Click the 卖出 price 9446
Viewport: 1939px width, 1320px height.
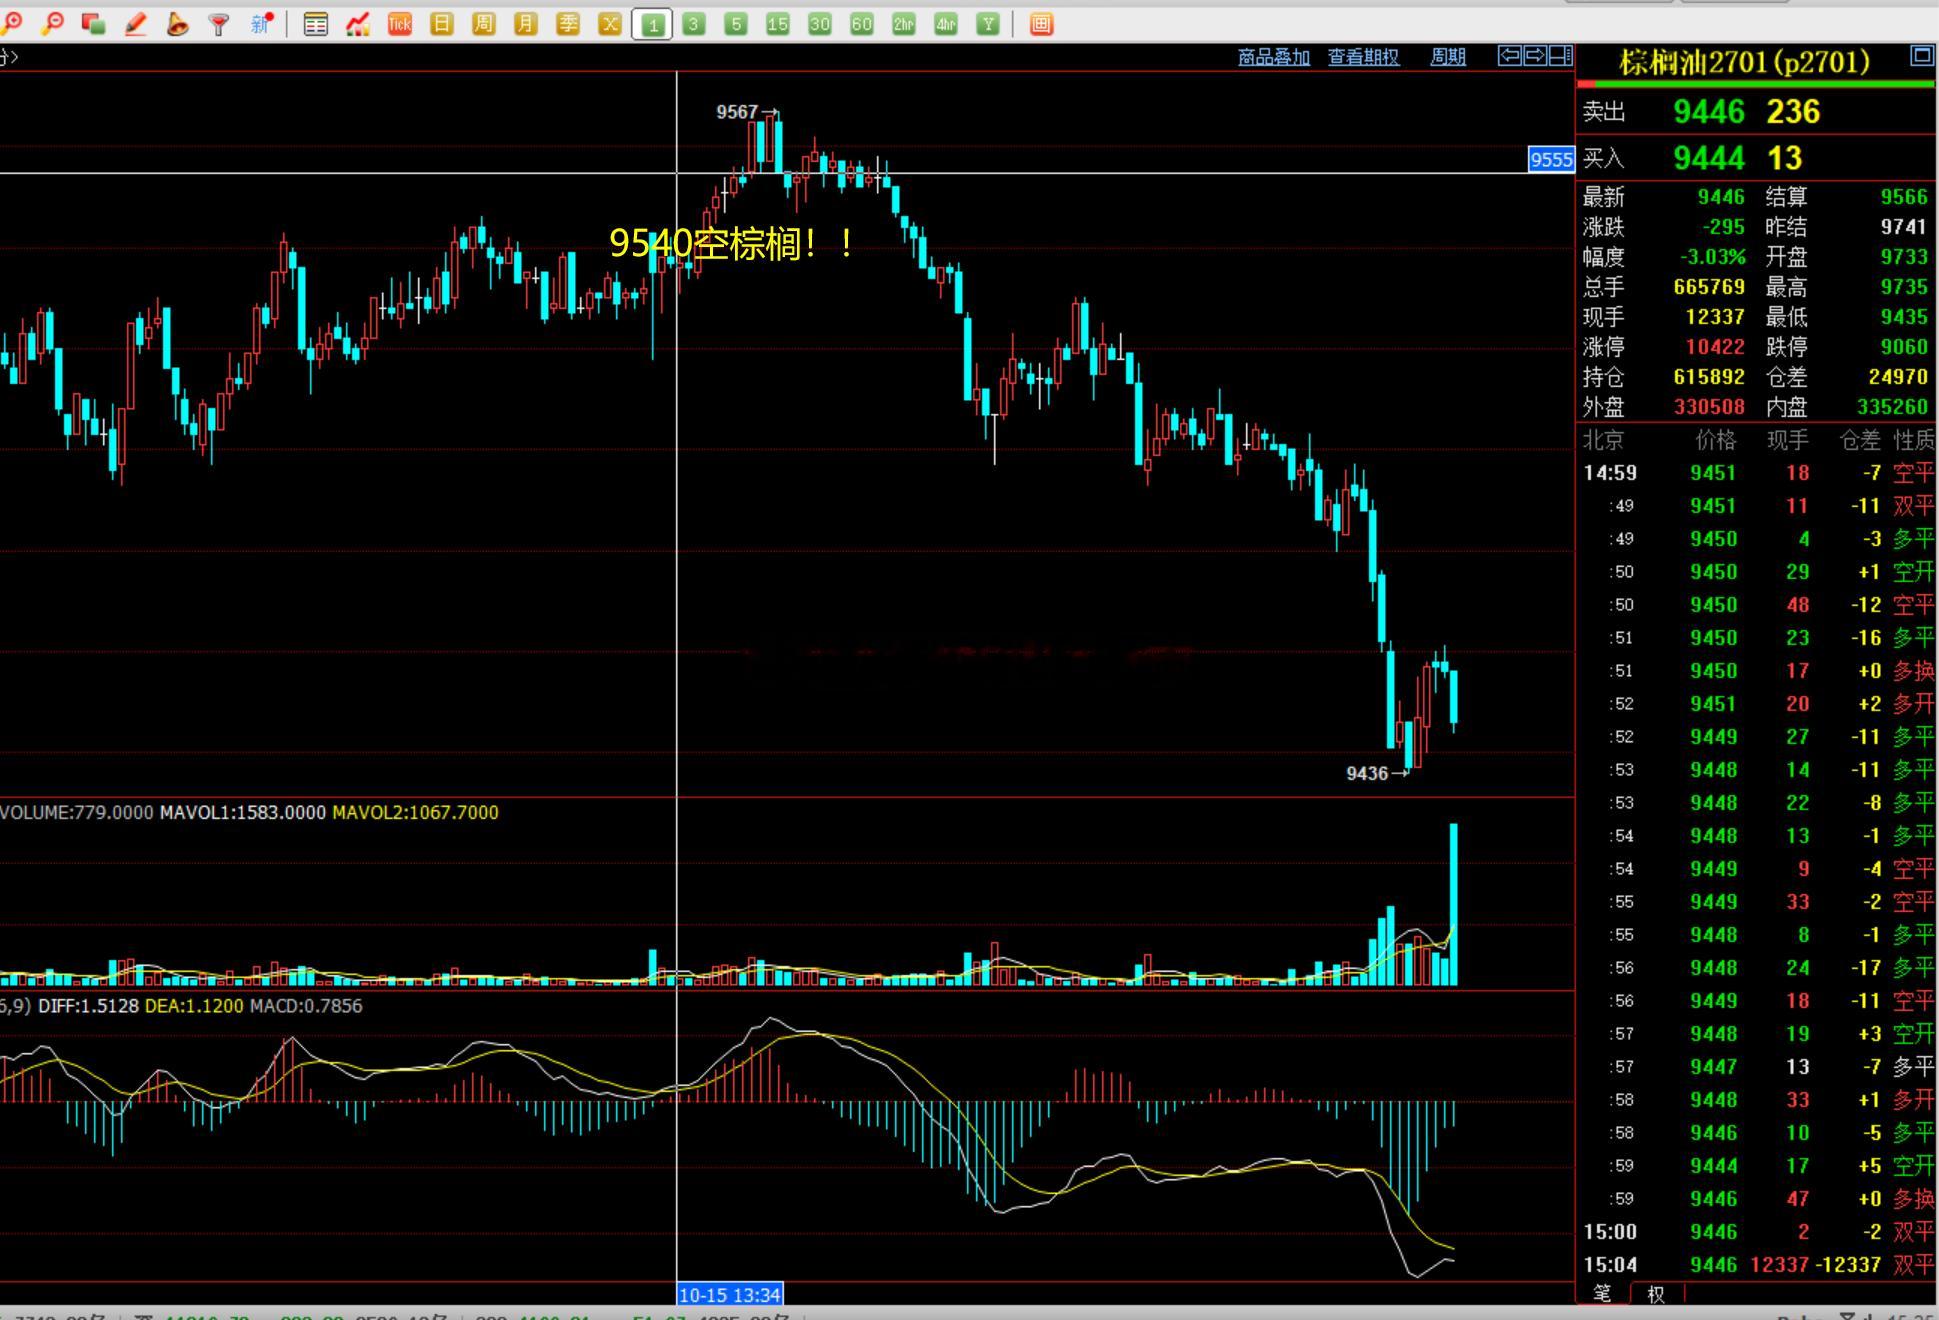coord(1709,112)
